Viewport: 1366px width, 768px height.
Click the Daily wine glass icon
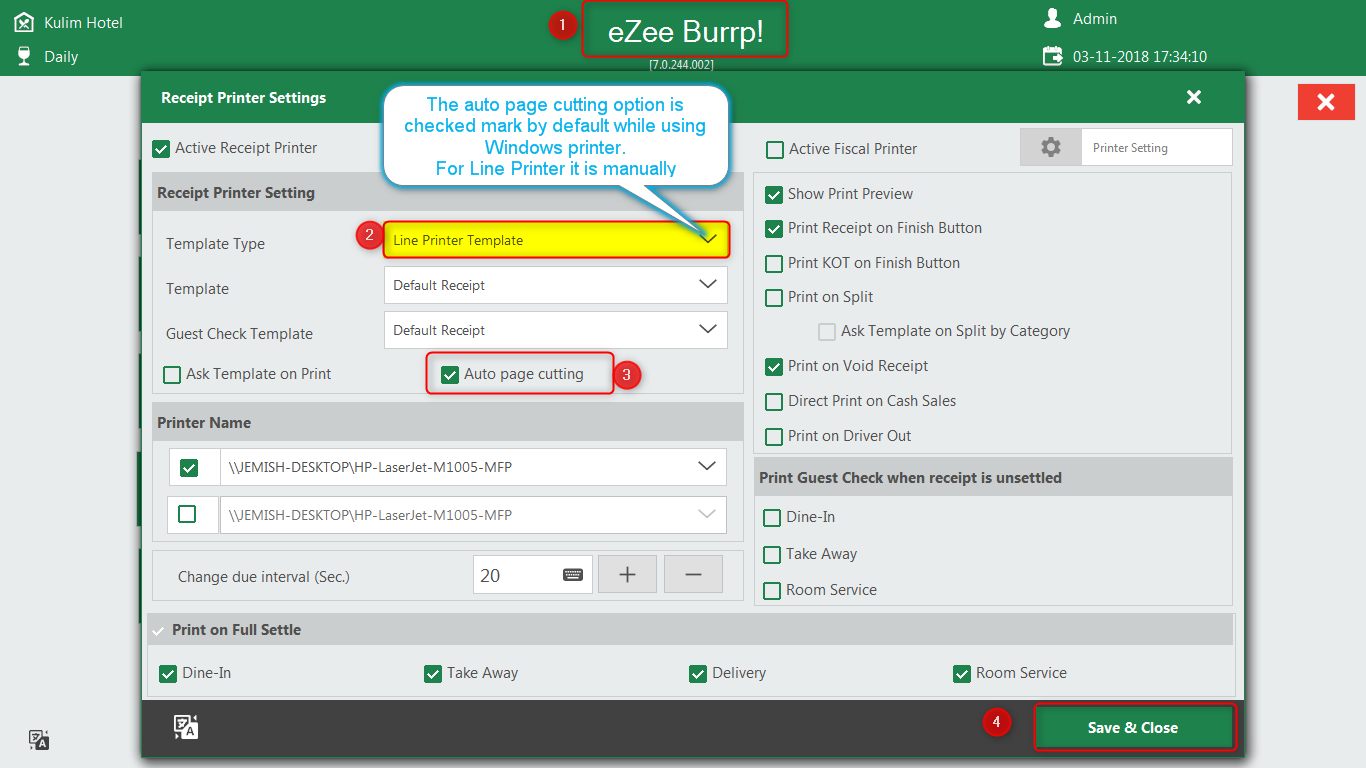pyautogui.click(x=24, y=56)
